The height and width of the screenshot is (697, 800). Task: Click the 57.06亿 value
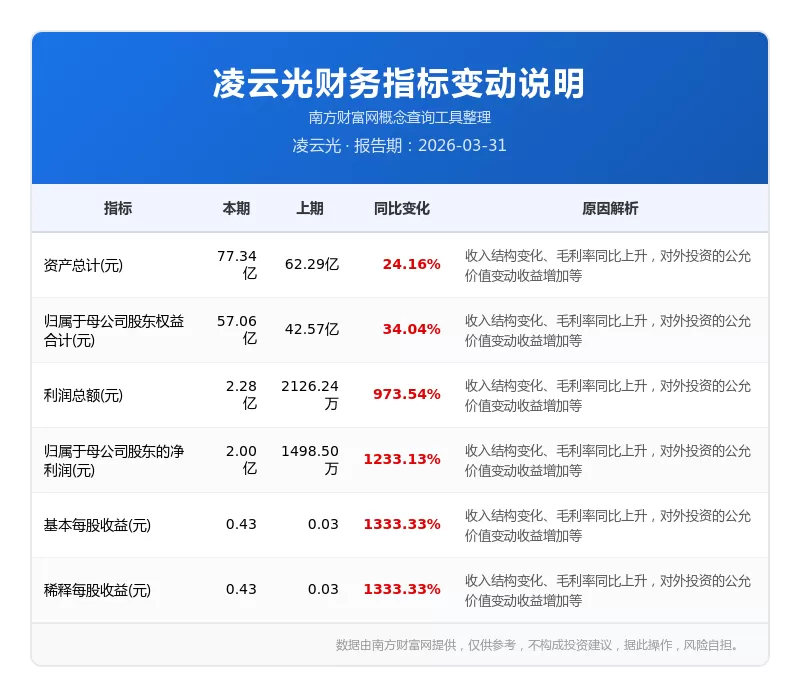(x=237, y=330)
